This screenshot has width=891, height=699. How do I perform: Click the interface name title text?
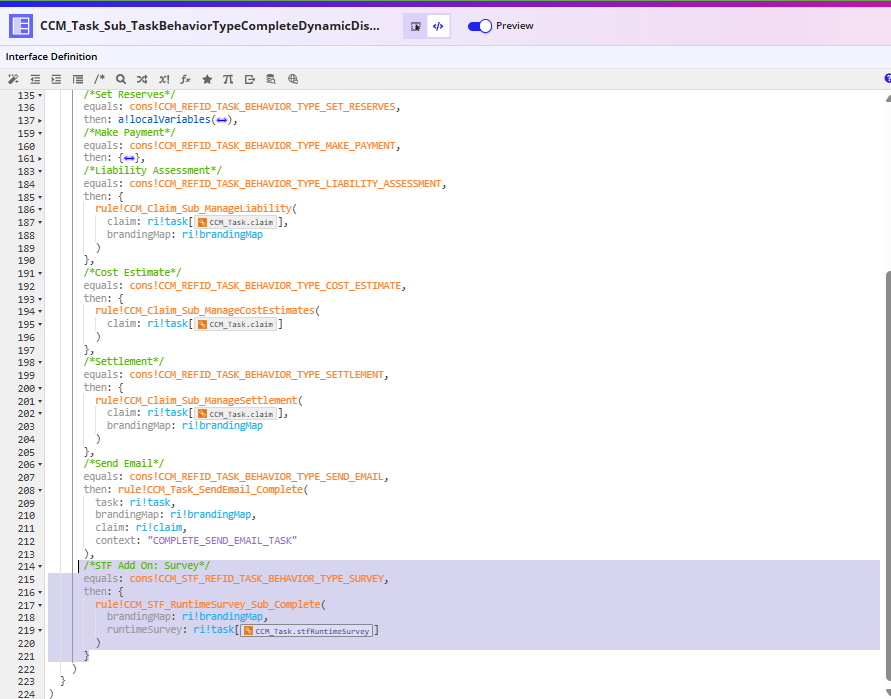pyautogui.click(x=210, y=26)
